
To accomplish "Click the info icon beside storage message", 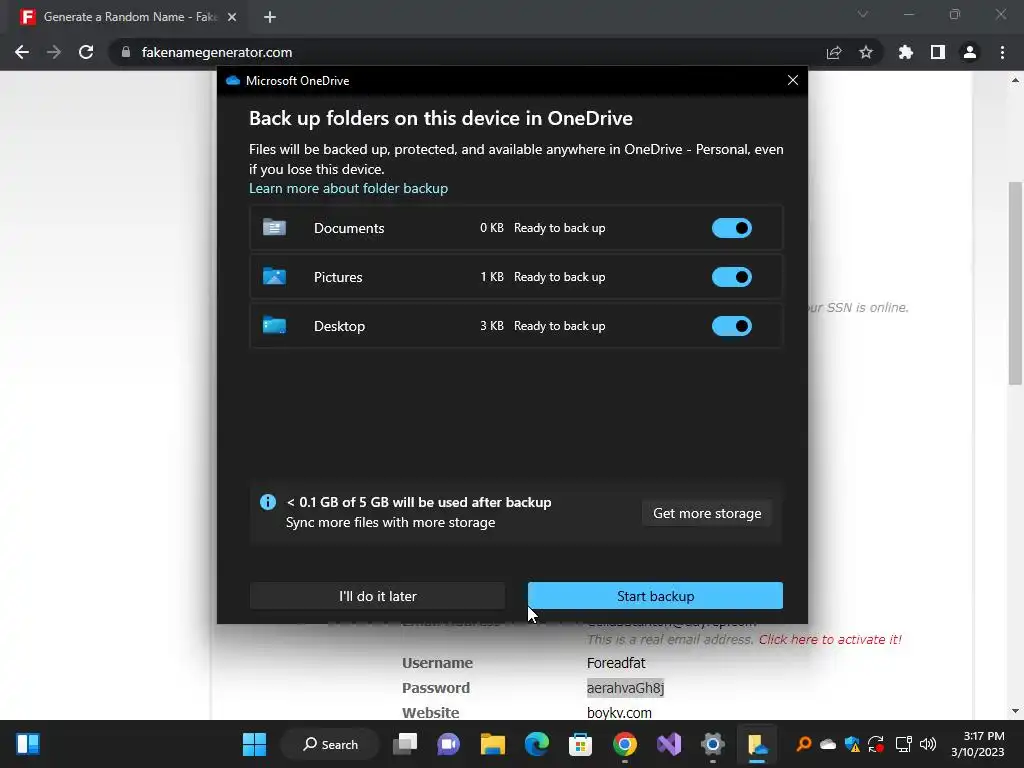I will point(268,502).
